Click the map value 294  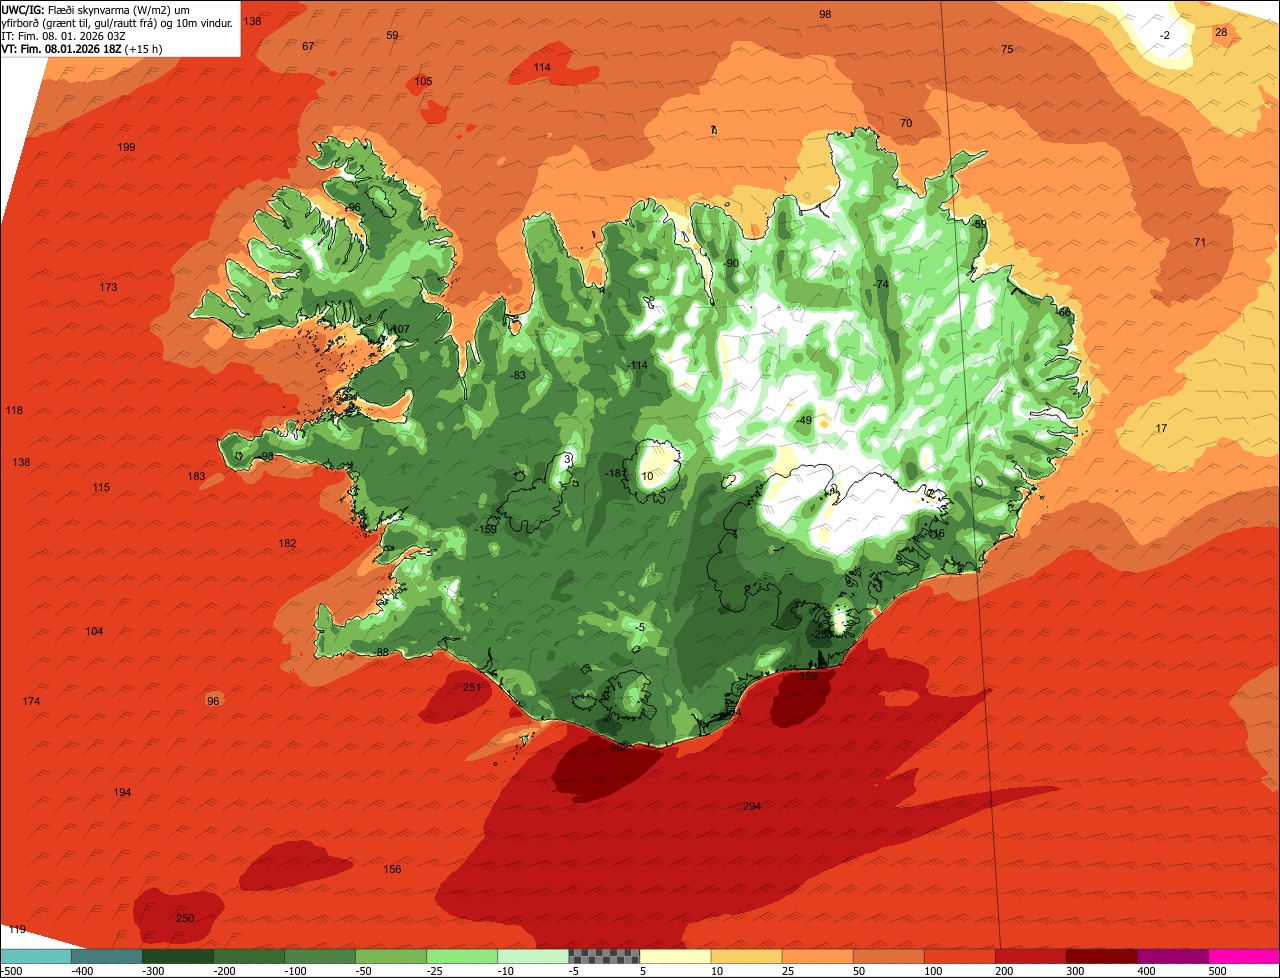coord(752,806)
